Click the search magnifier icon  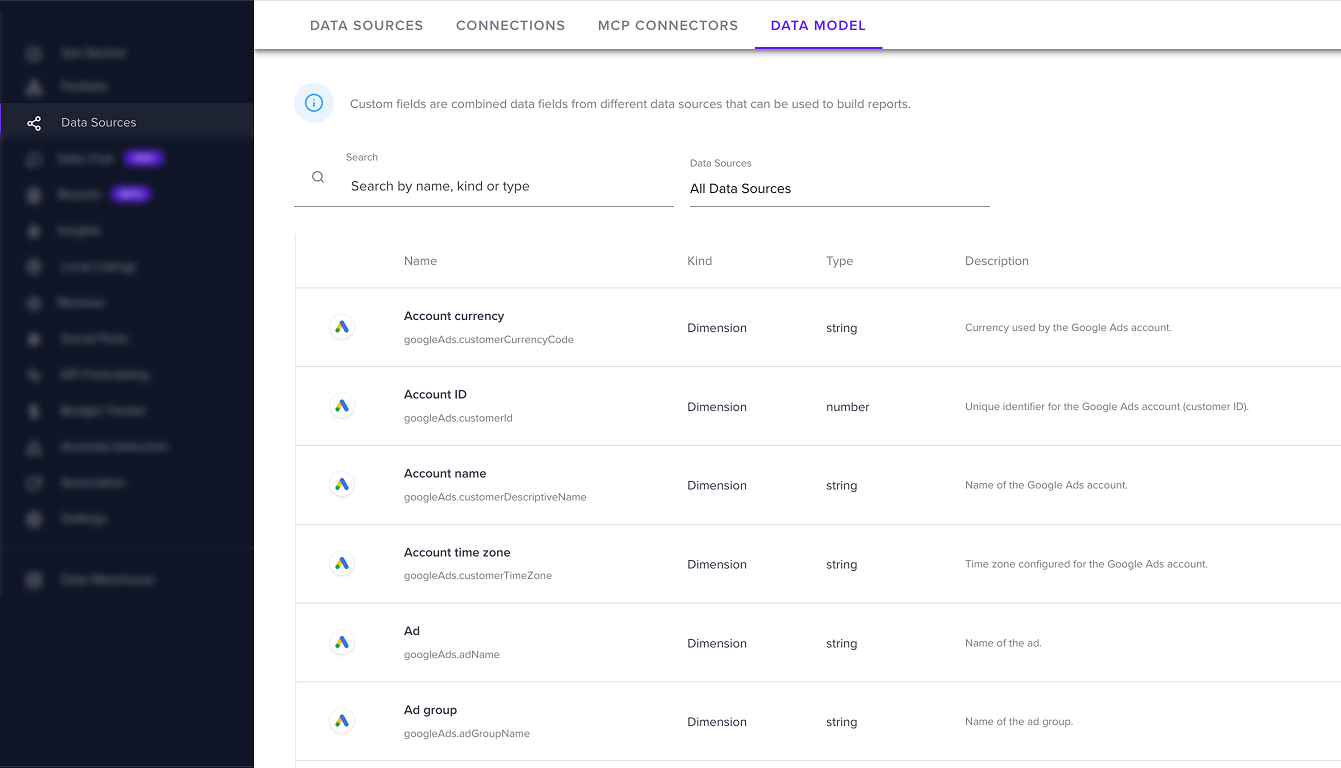(x=318, y=177)
